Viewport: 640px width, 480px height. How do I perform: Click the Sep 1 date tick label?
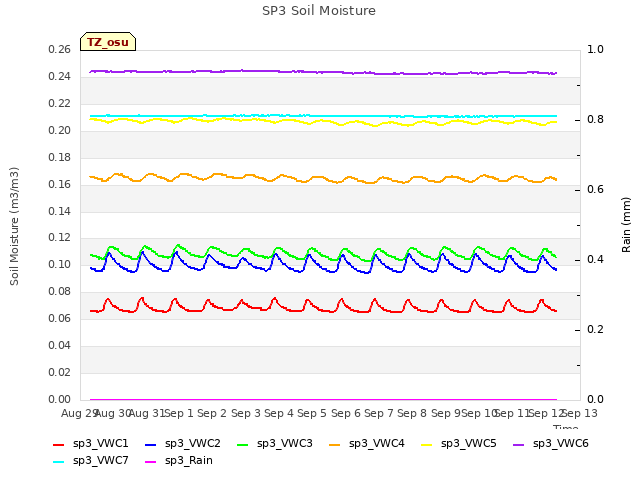pos(178,413)
